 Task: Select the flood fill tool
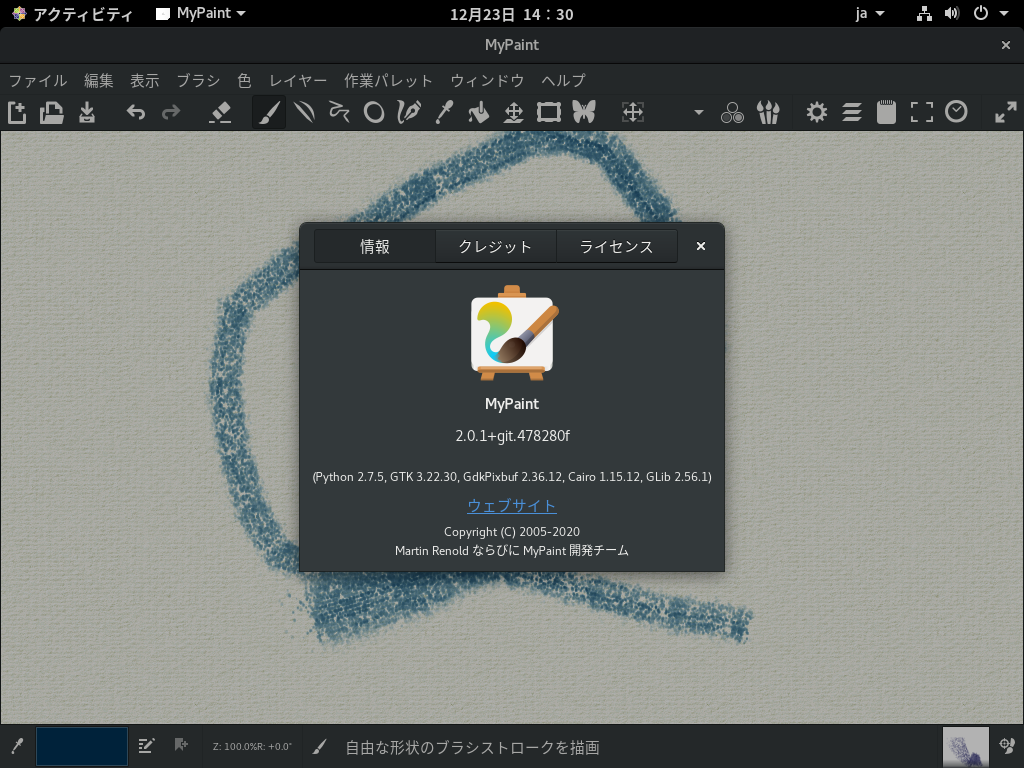tap(478, 112)
